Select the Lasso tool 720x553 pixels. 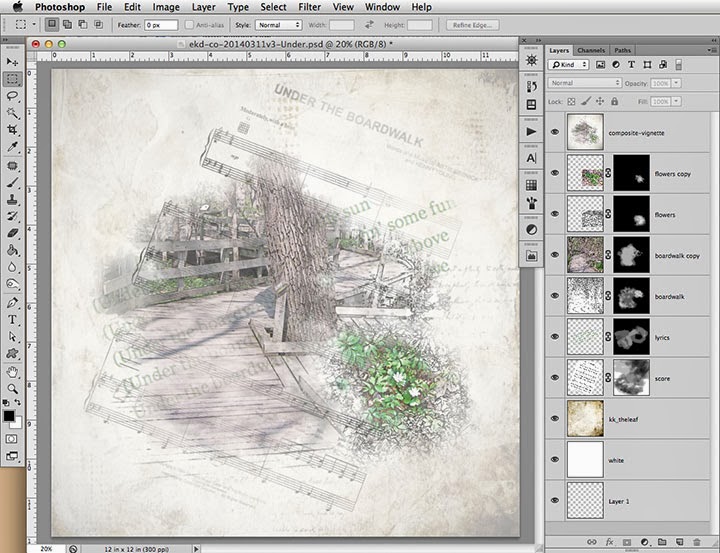click(x=12, y=96)
